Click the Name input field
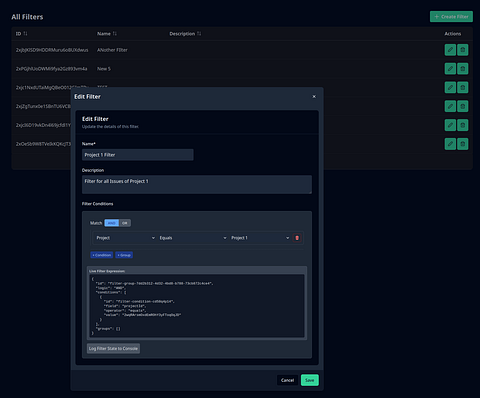Image resolution: width=480 pixels, height=398 pixels. pos(138,155)
